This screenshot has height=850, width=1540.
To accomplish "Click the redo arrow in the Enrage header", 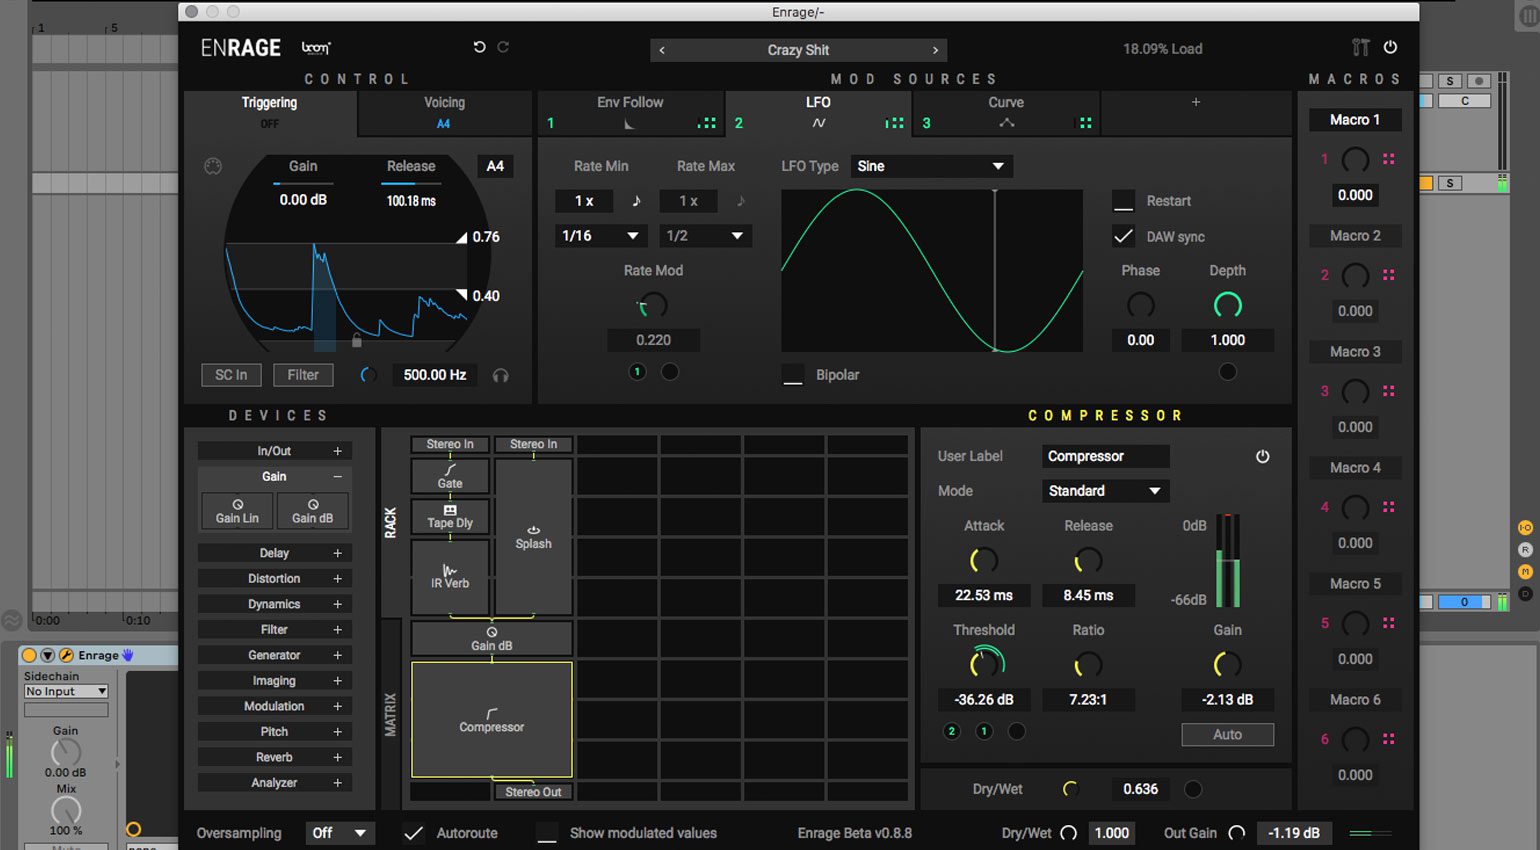I will tap(503, 47).
